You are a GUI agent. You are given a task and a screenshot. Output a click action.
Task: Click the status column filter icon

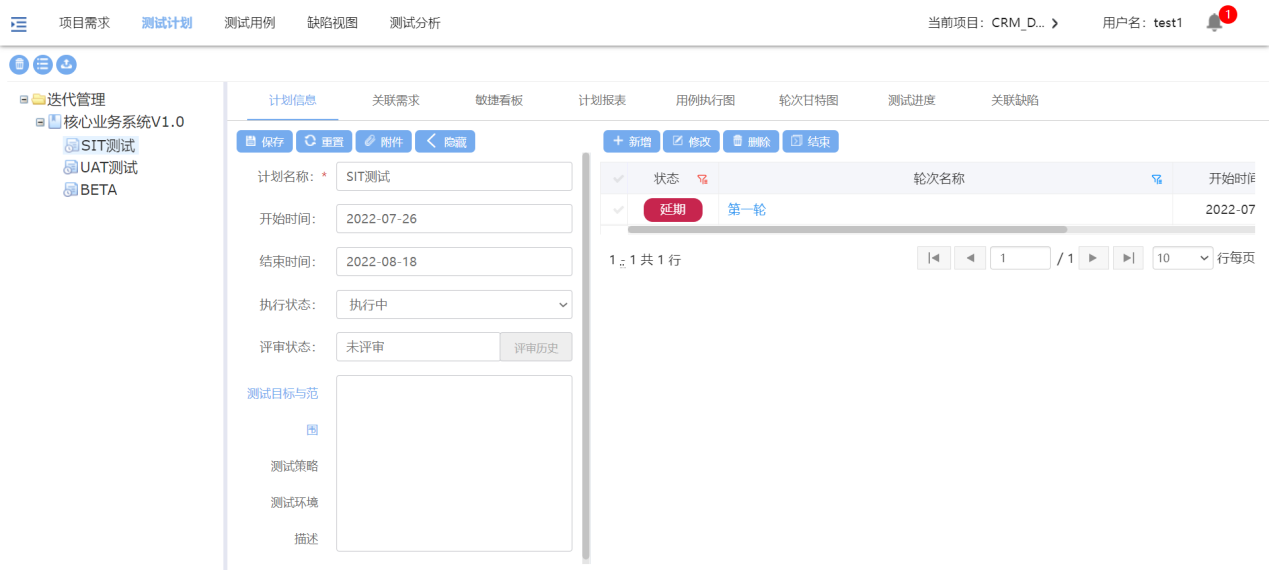[702, 179]
